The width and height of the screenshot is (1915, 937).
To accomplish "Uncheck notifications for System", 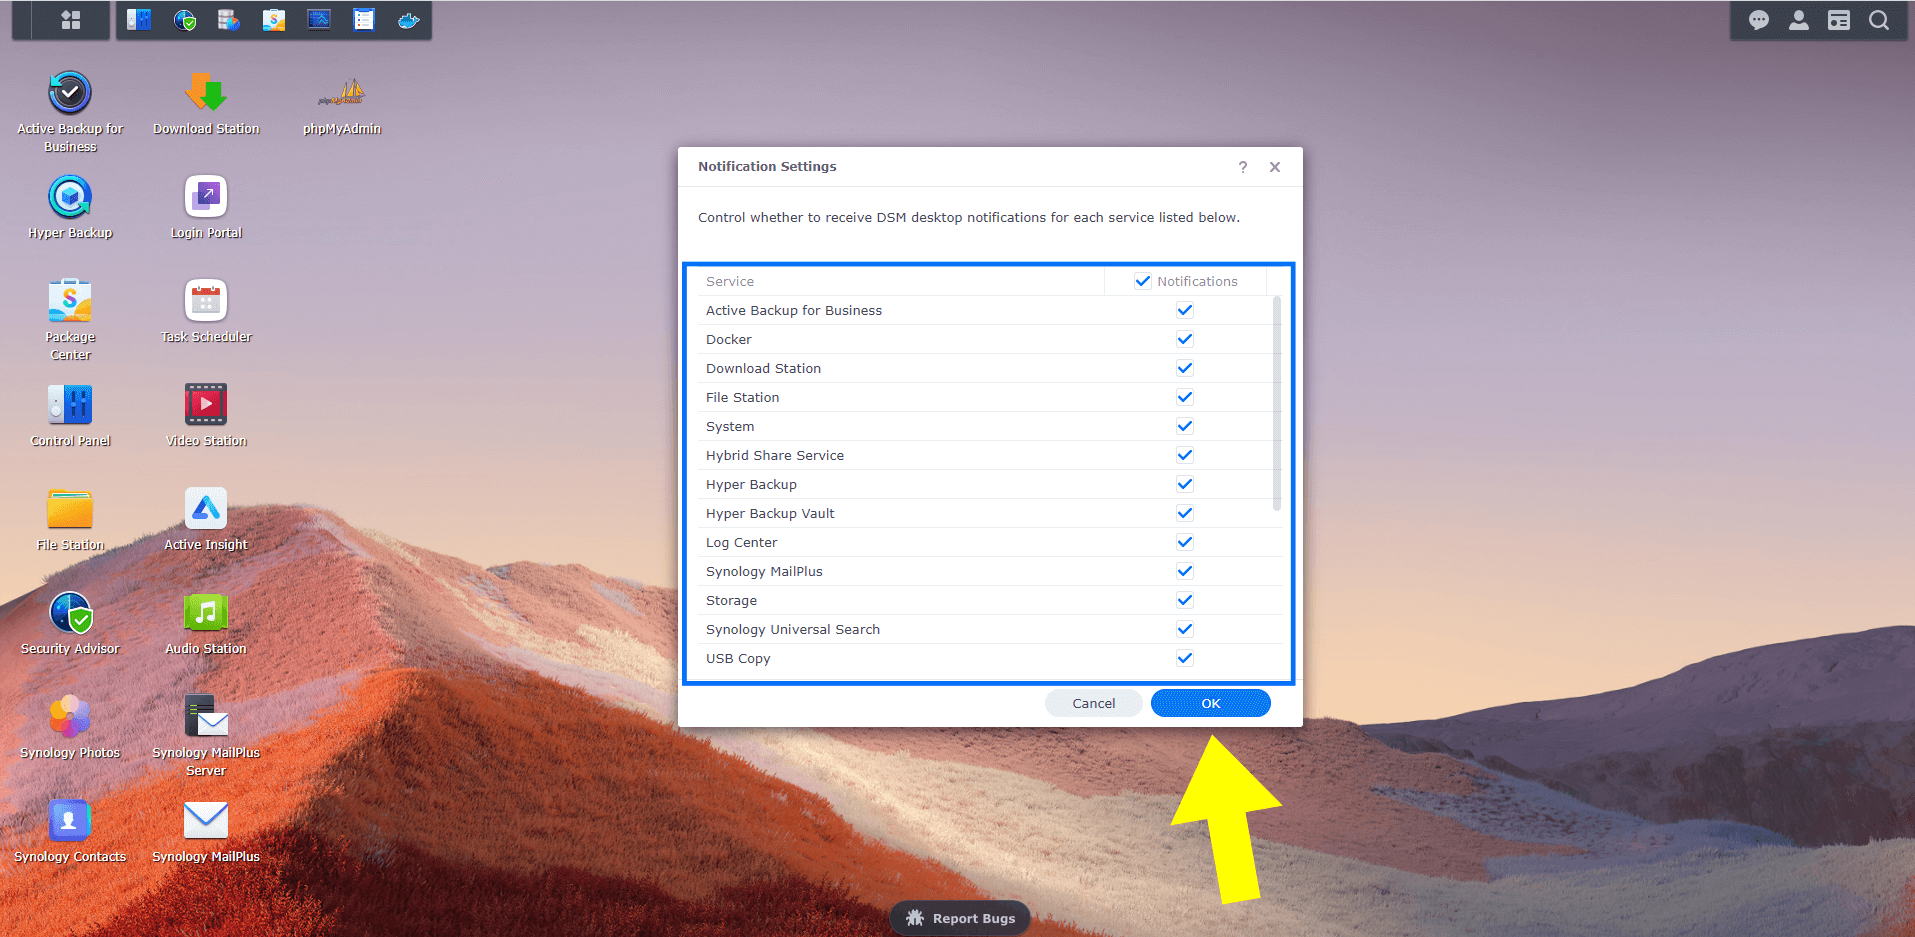I will pyautogui.click(x=1185, y=426).
